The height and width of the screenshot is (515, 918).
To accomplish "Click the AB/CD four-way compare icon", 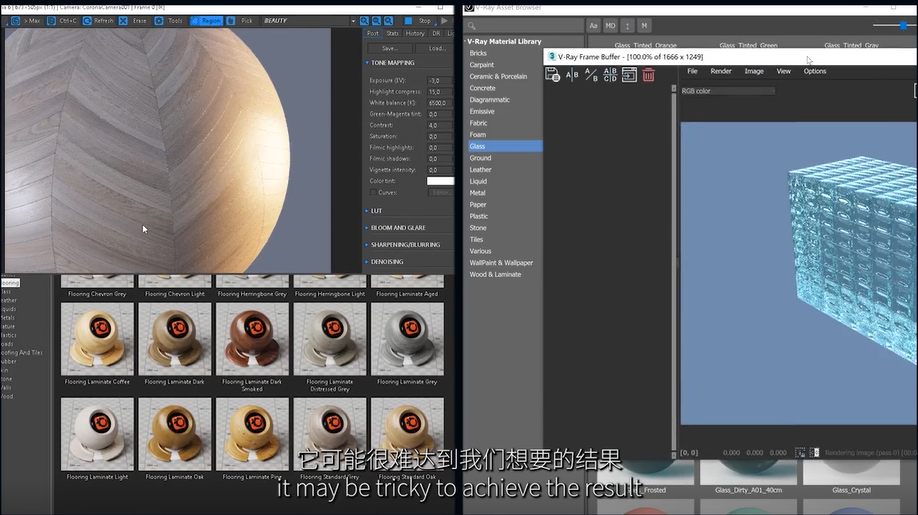I will click(610, 75).
